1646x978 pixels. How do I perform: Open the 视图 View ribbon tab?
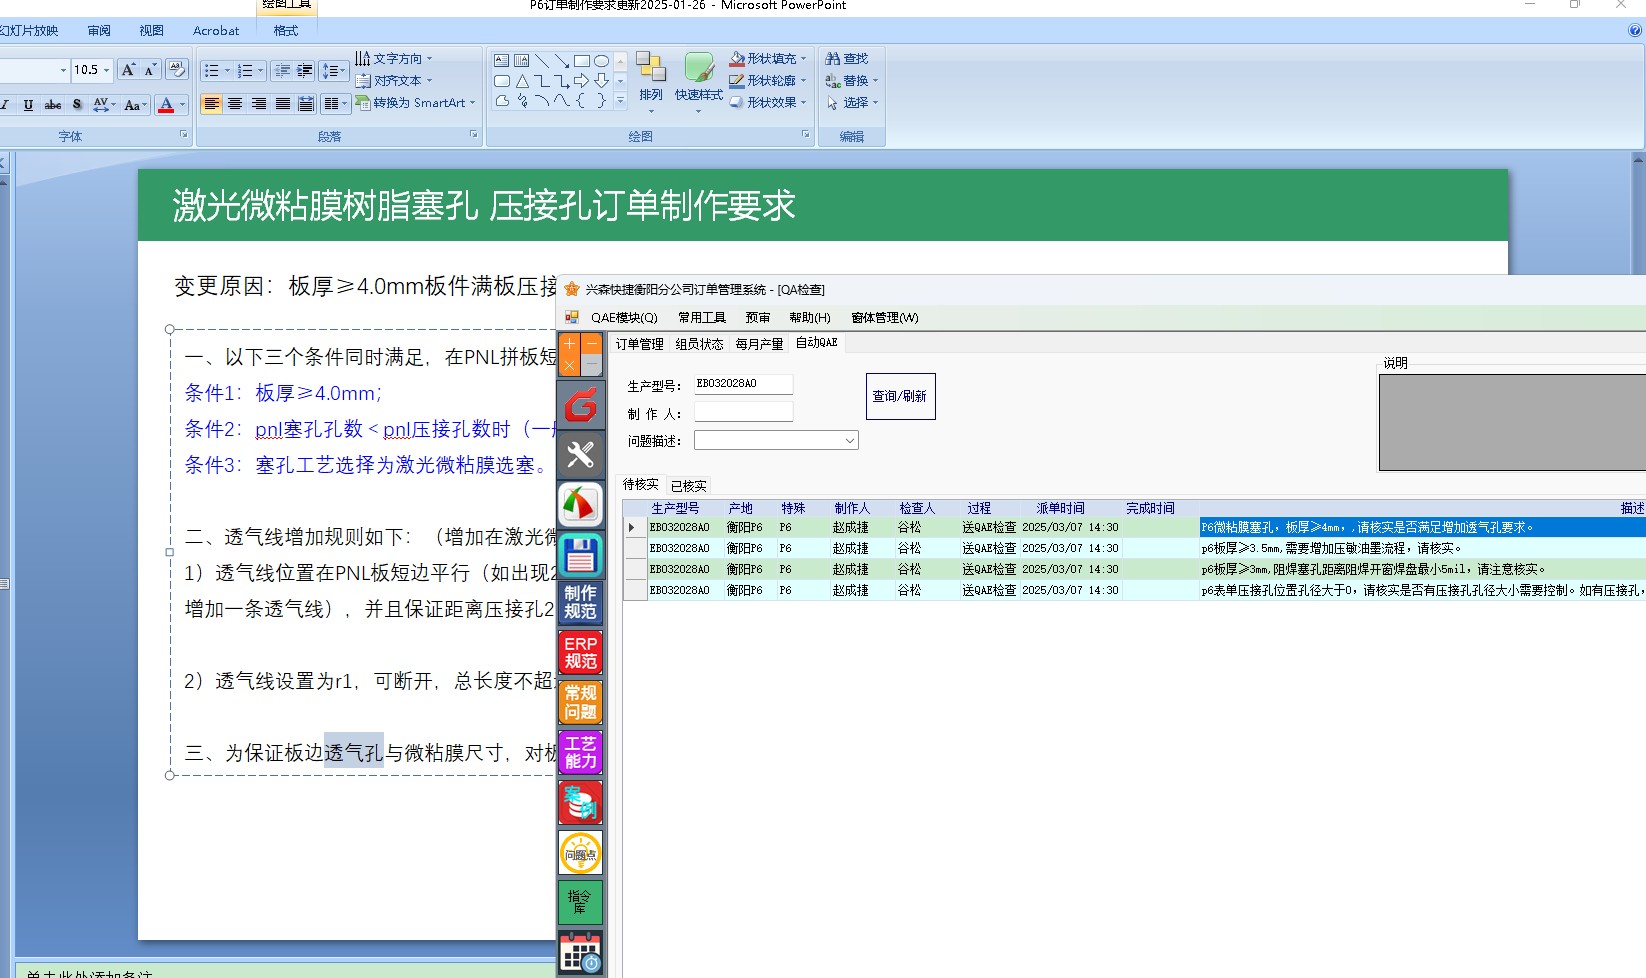coord(151,31)
